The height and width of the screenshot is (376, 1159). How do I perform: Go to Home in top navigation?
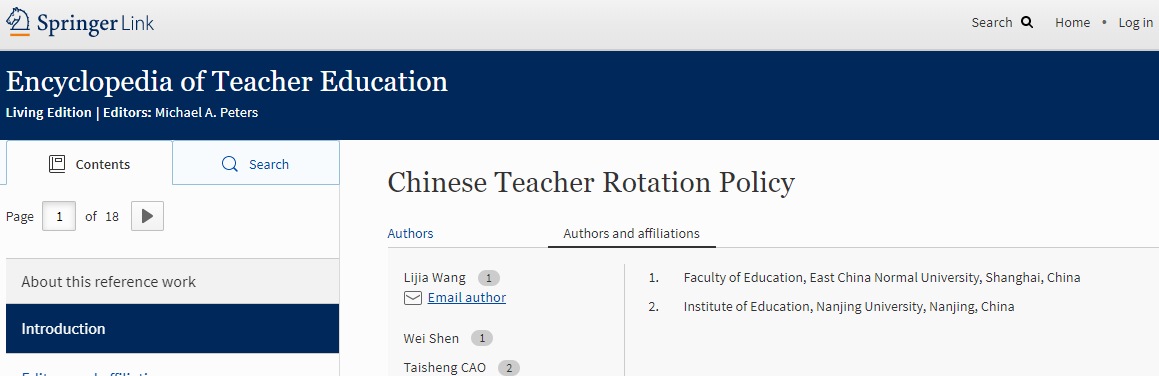coord(1072,22)
